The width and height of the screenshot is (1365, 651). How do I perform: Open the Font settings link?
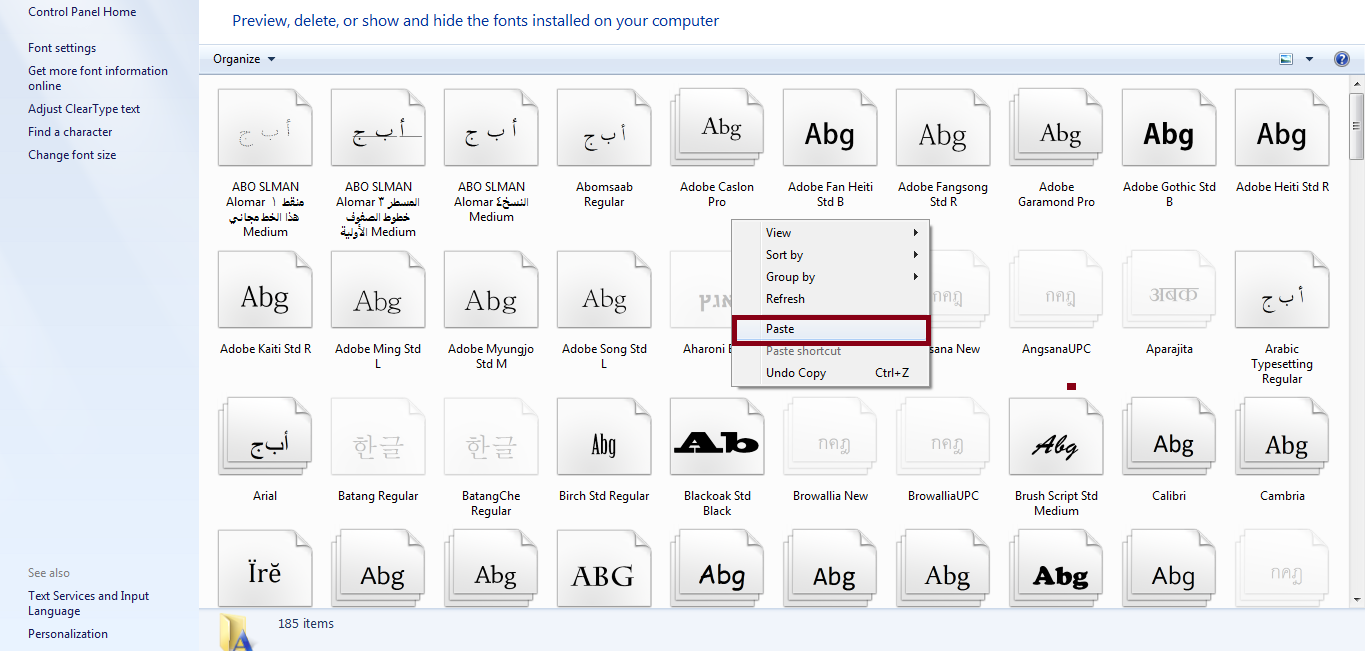(x=62, y=48)
